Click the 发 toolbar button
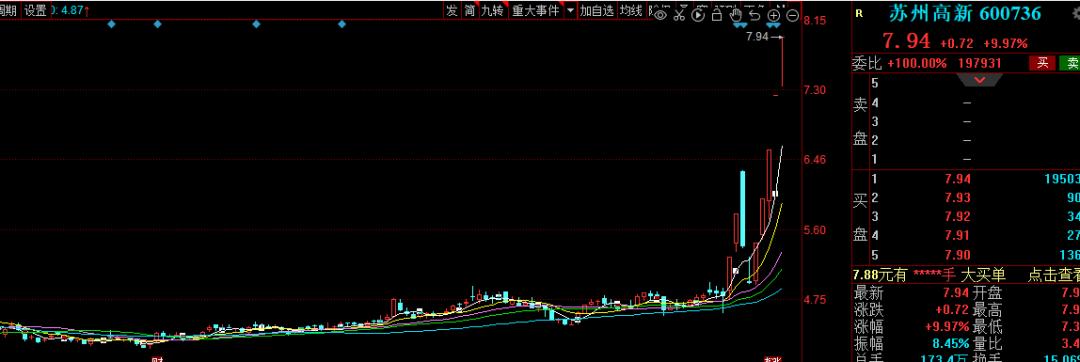Viewport: 1080px width, 362px height. (451, 10)
